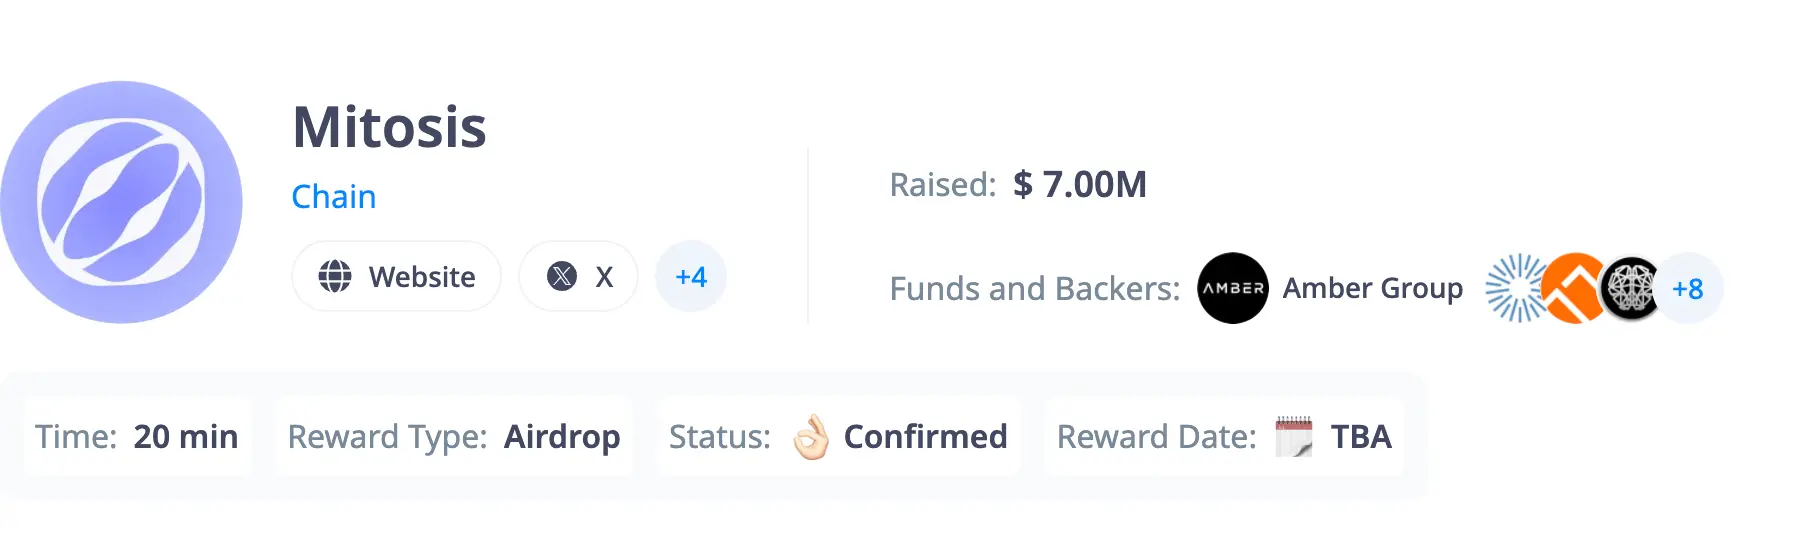Expand the +4 more links badge

coord(691,276)
